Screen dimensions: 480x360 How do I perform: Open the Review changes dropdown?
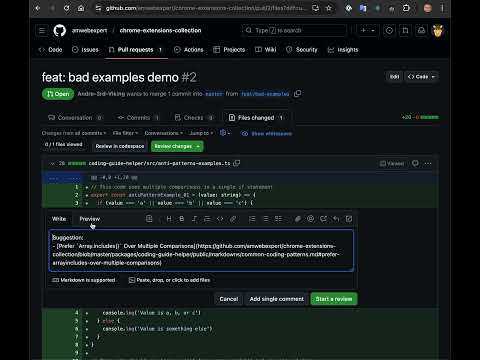click(177, 146)
